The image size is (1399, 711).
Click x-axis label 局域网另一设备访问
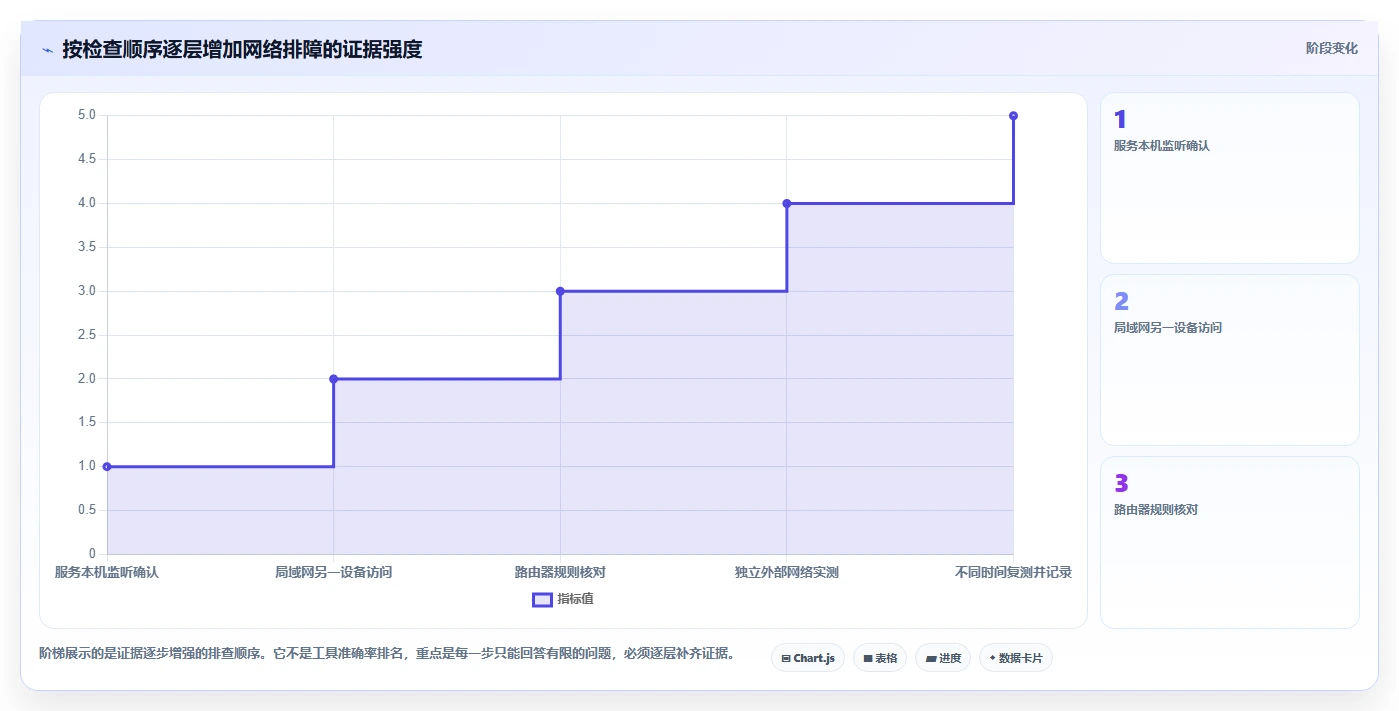pos(334,573)
